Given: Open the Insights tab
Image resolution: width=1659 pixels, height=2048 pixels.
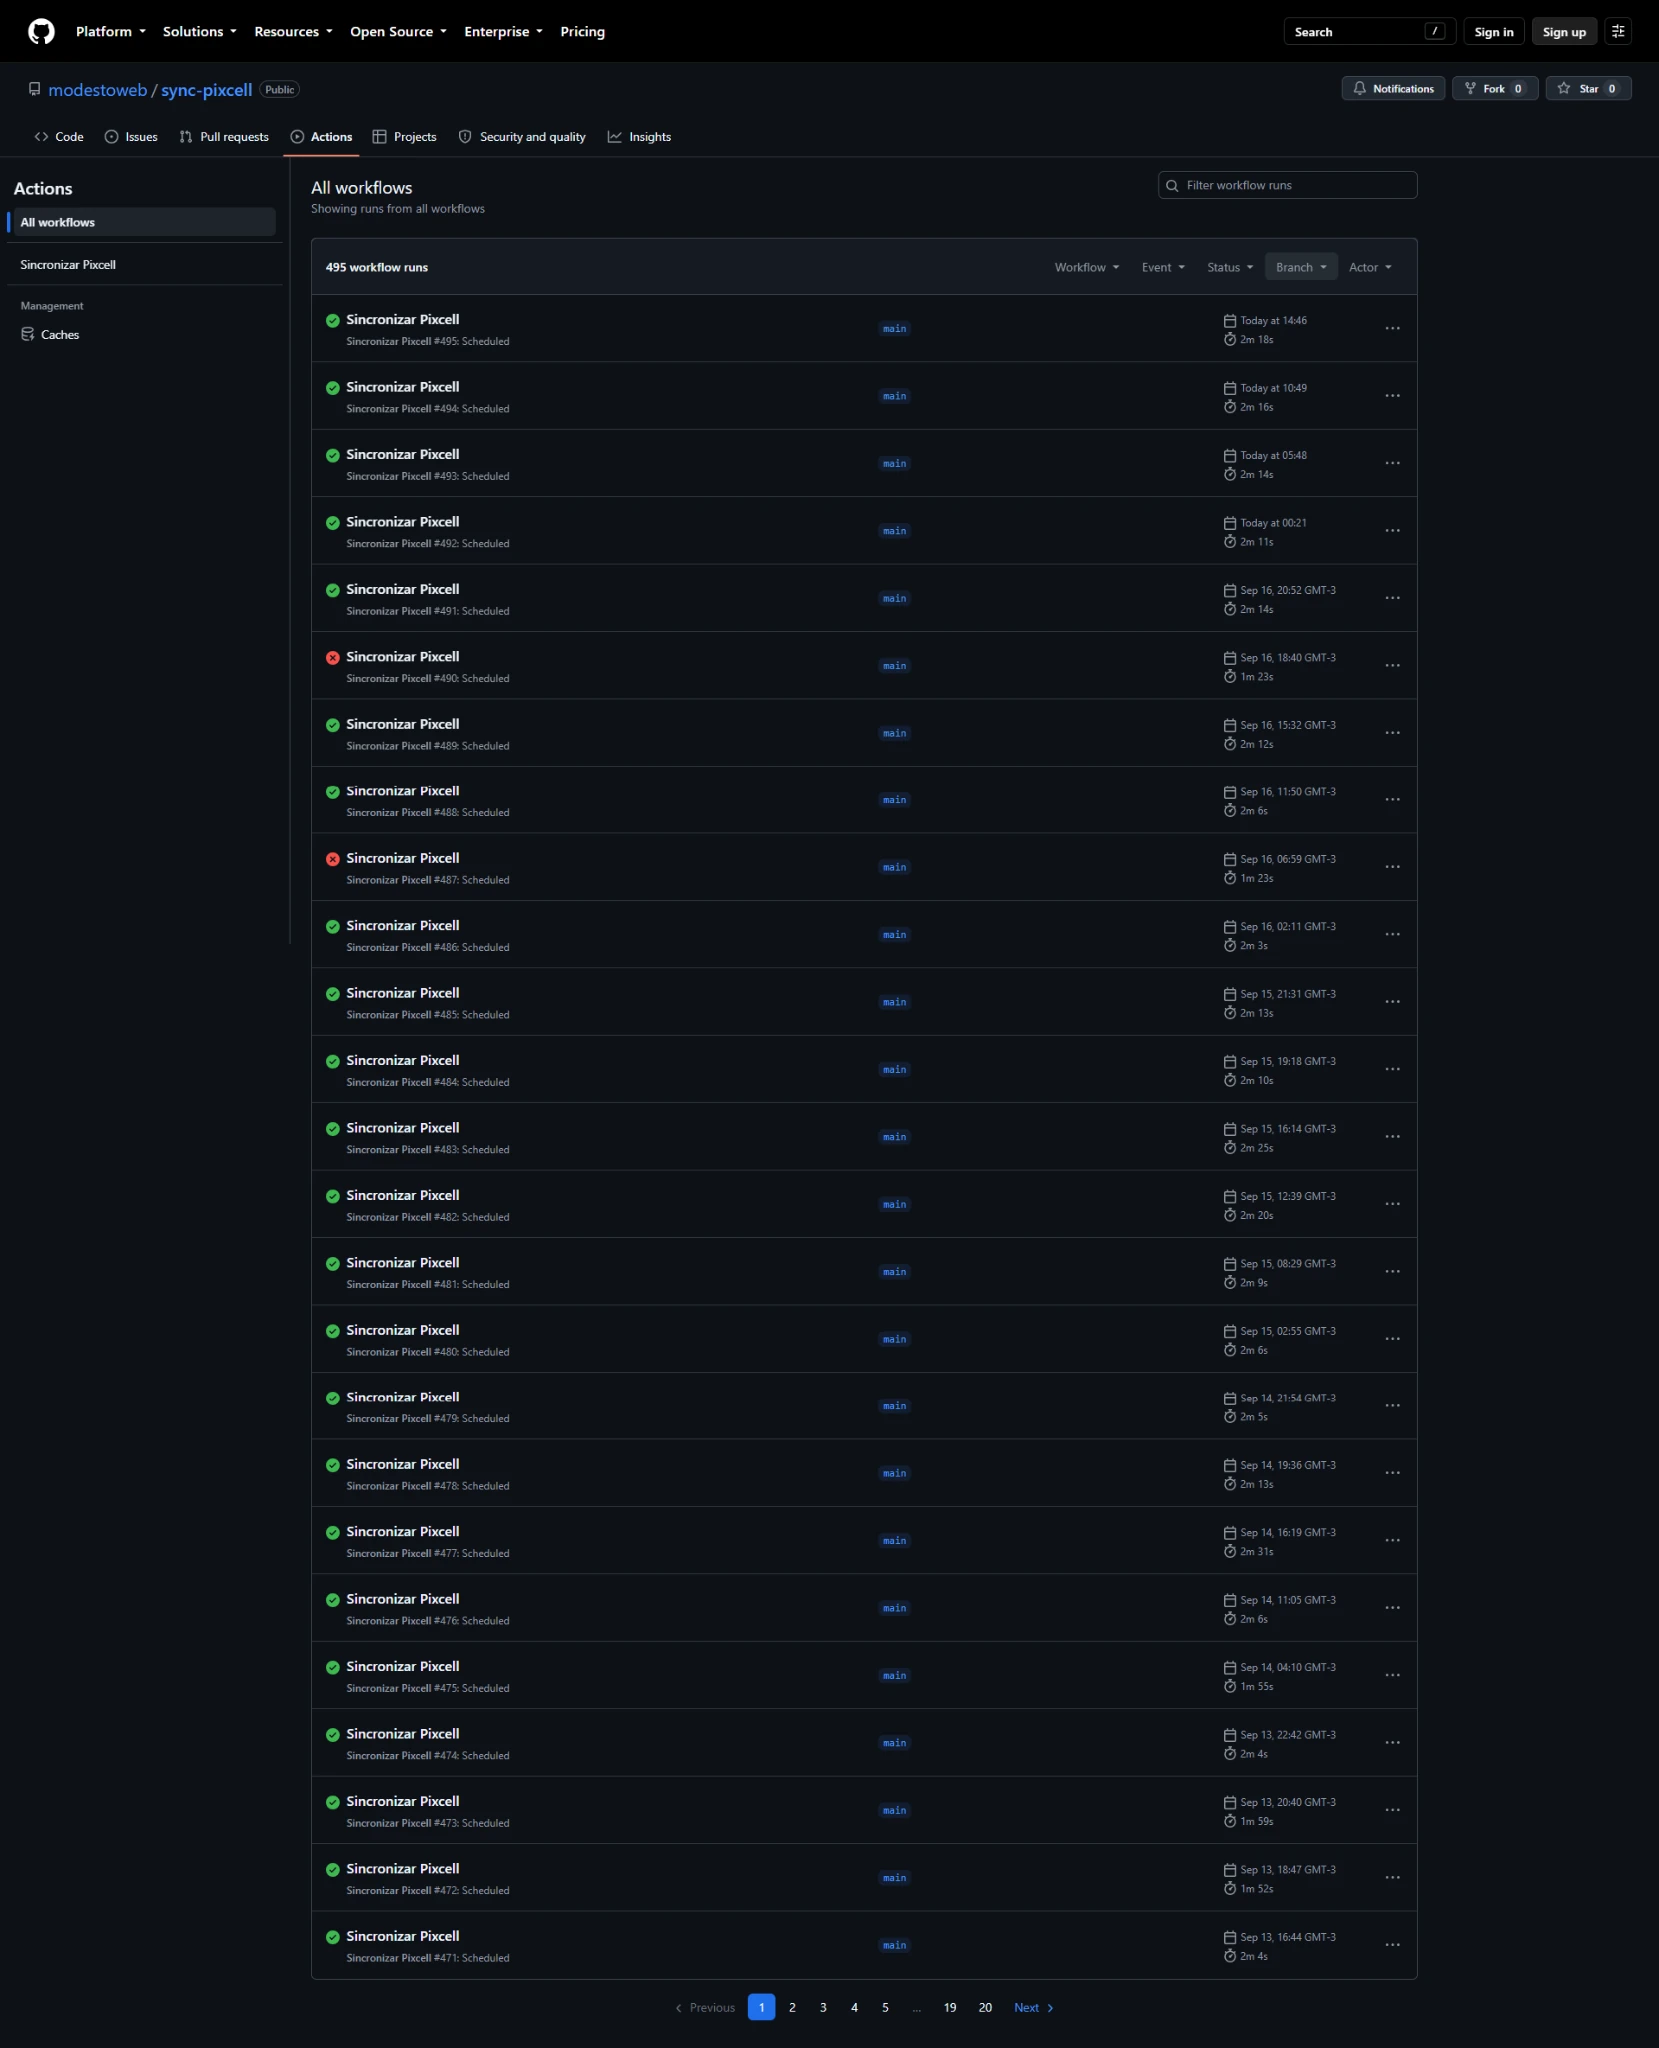Looking at the screenshot, I should pos(639,137).
